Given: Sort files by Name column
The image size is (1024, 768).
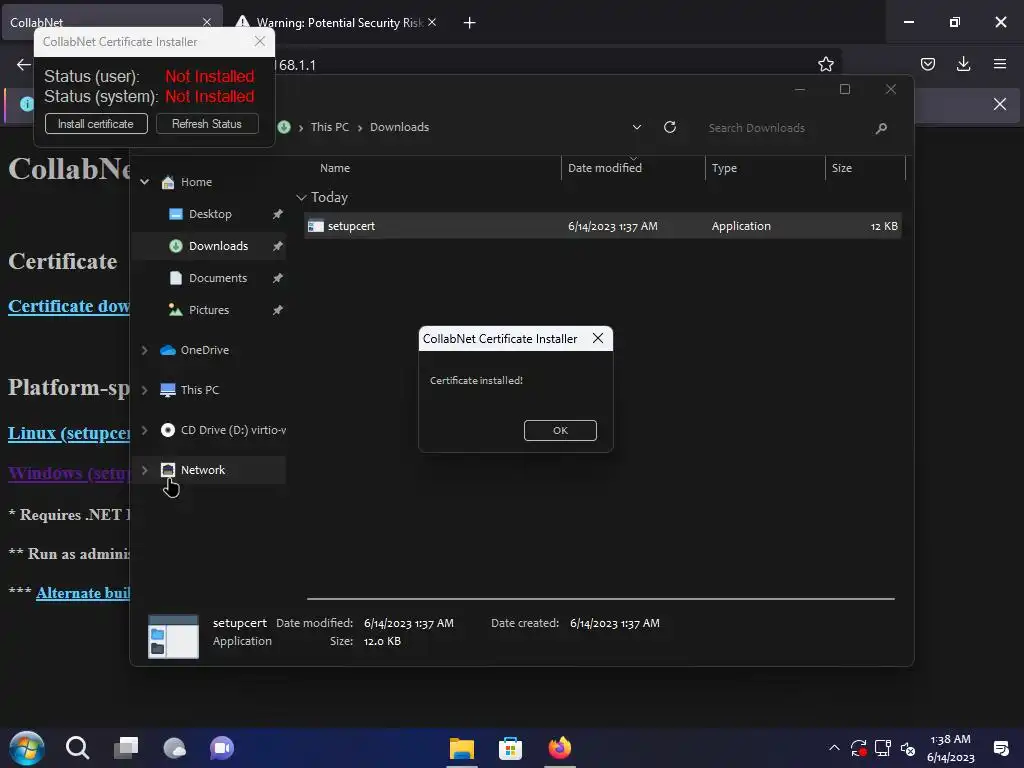Looking at the screenshot, I should point(335,168).
